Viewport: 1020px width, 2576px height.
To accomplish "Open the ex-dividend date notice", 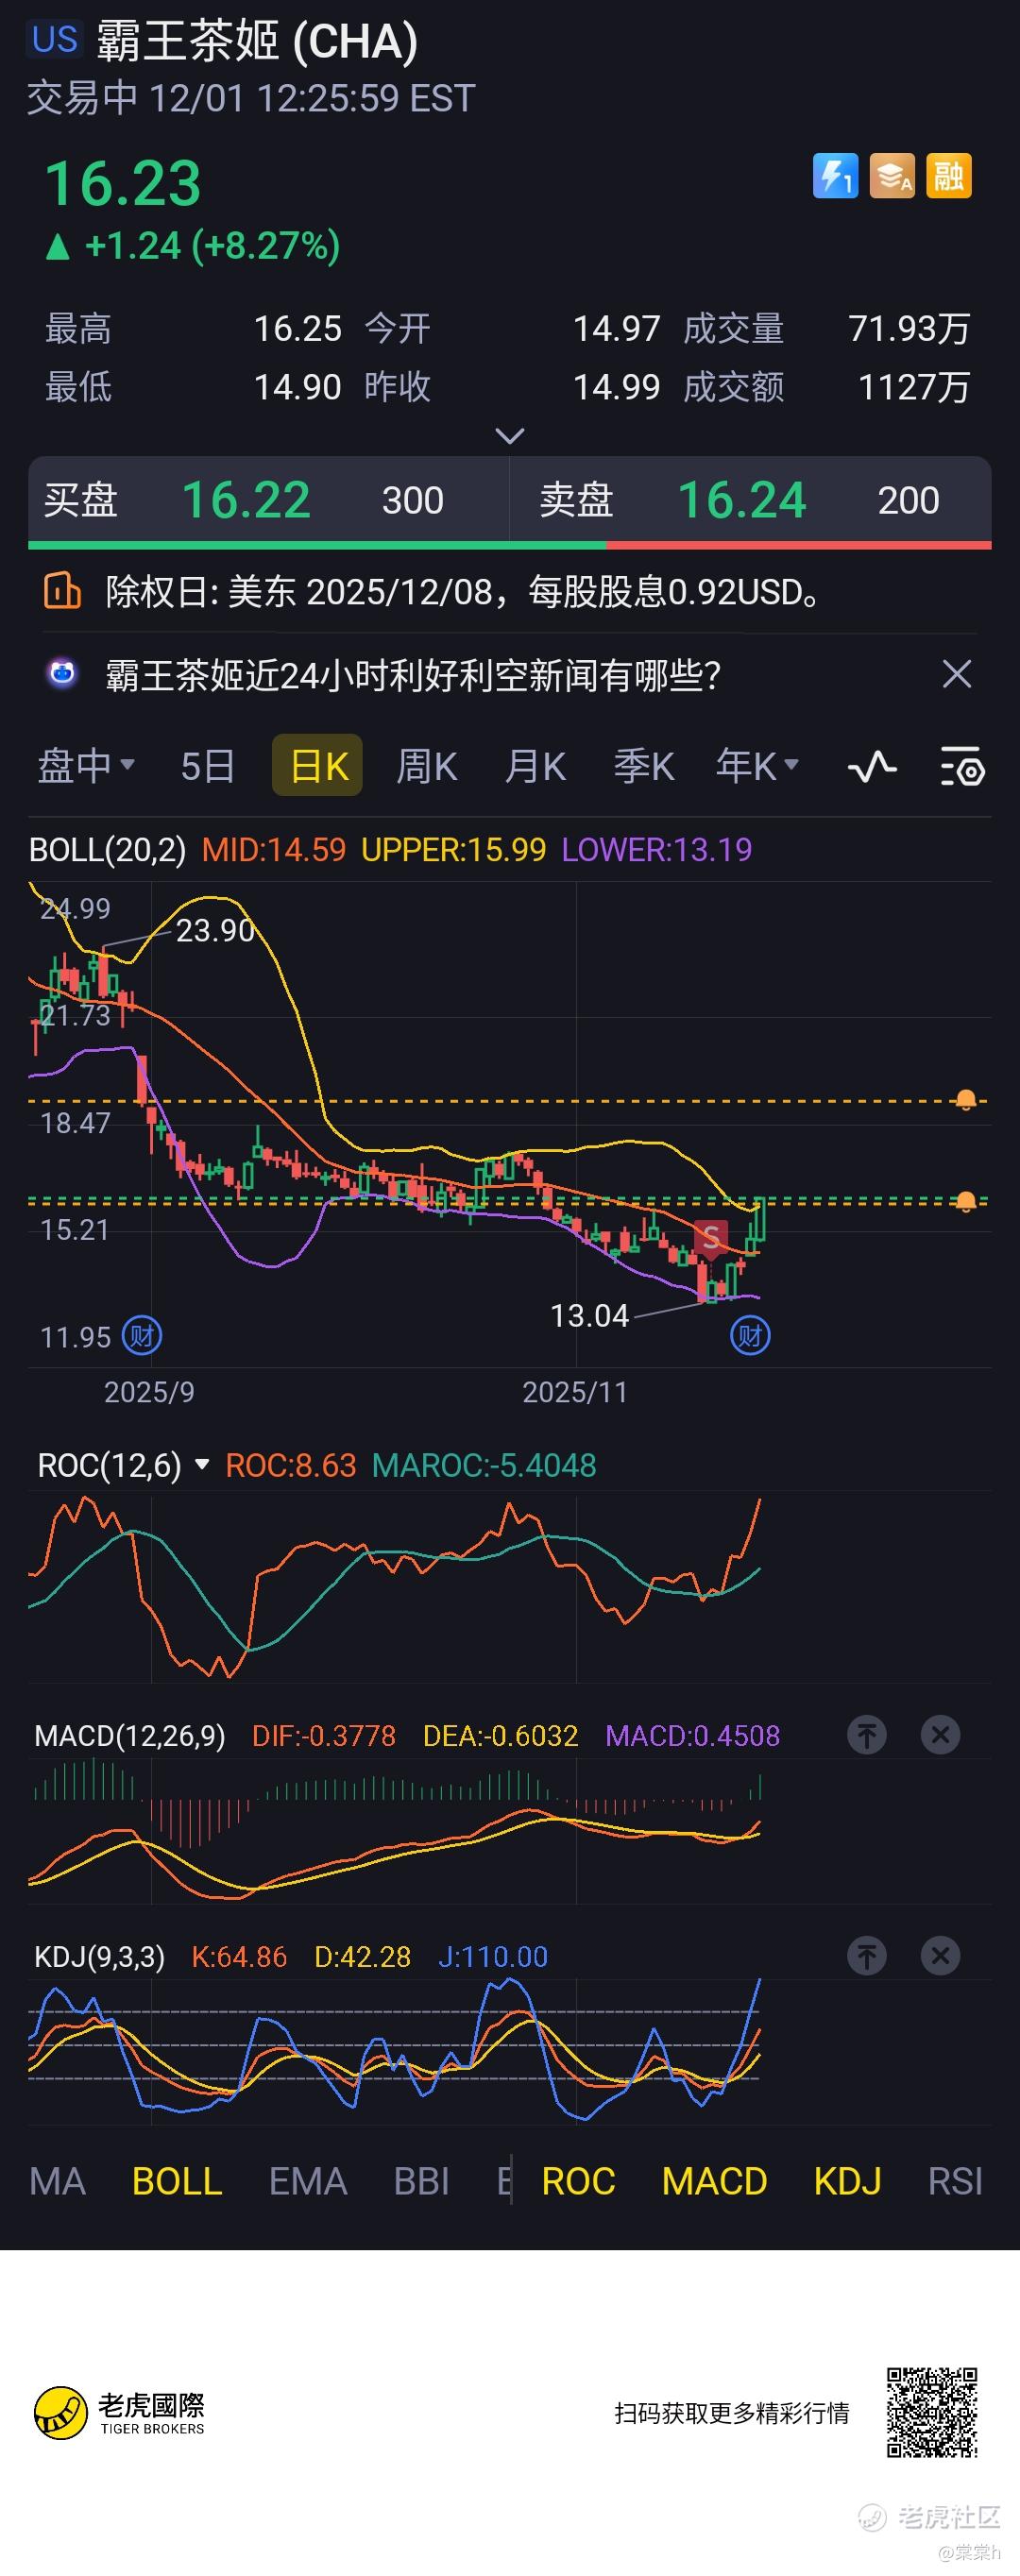I will (x=464, y=592).
